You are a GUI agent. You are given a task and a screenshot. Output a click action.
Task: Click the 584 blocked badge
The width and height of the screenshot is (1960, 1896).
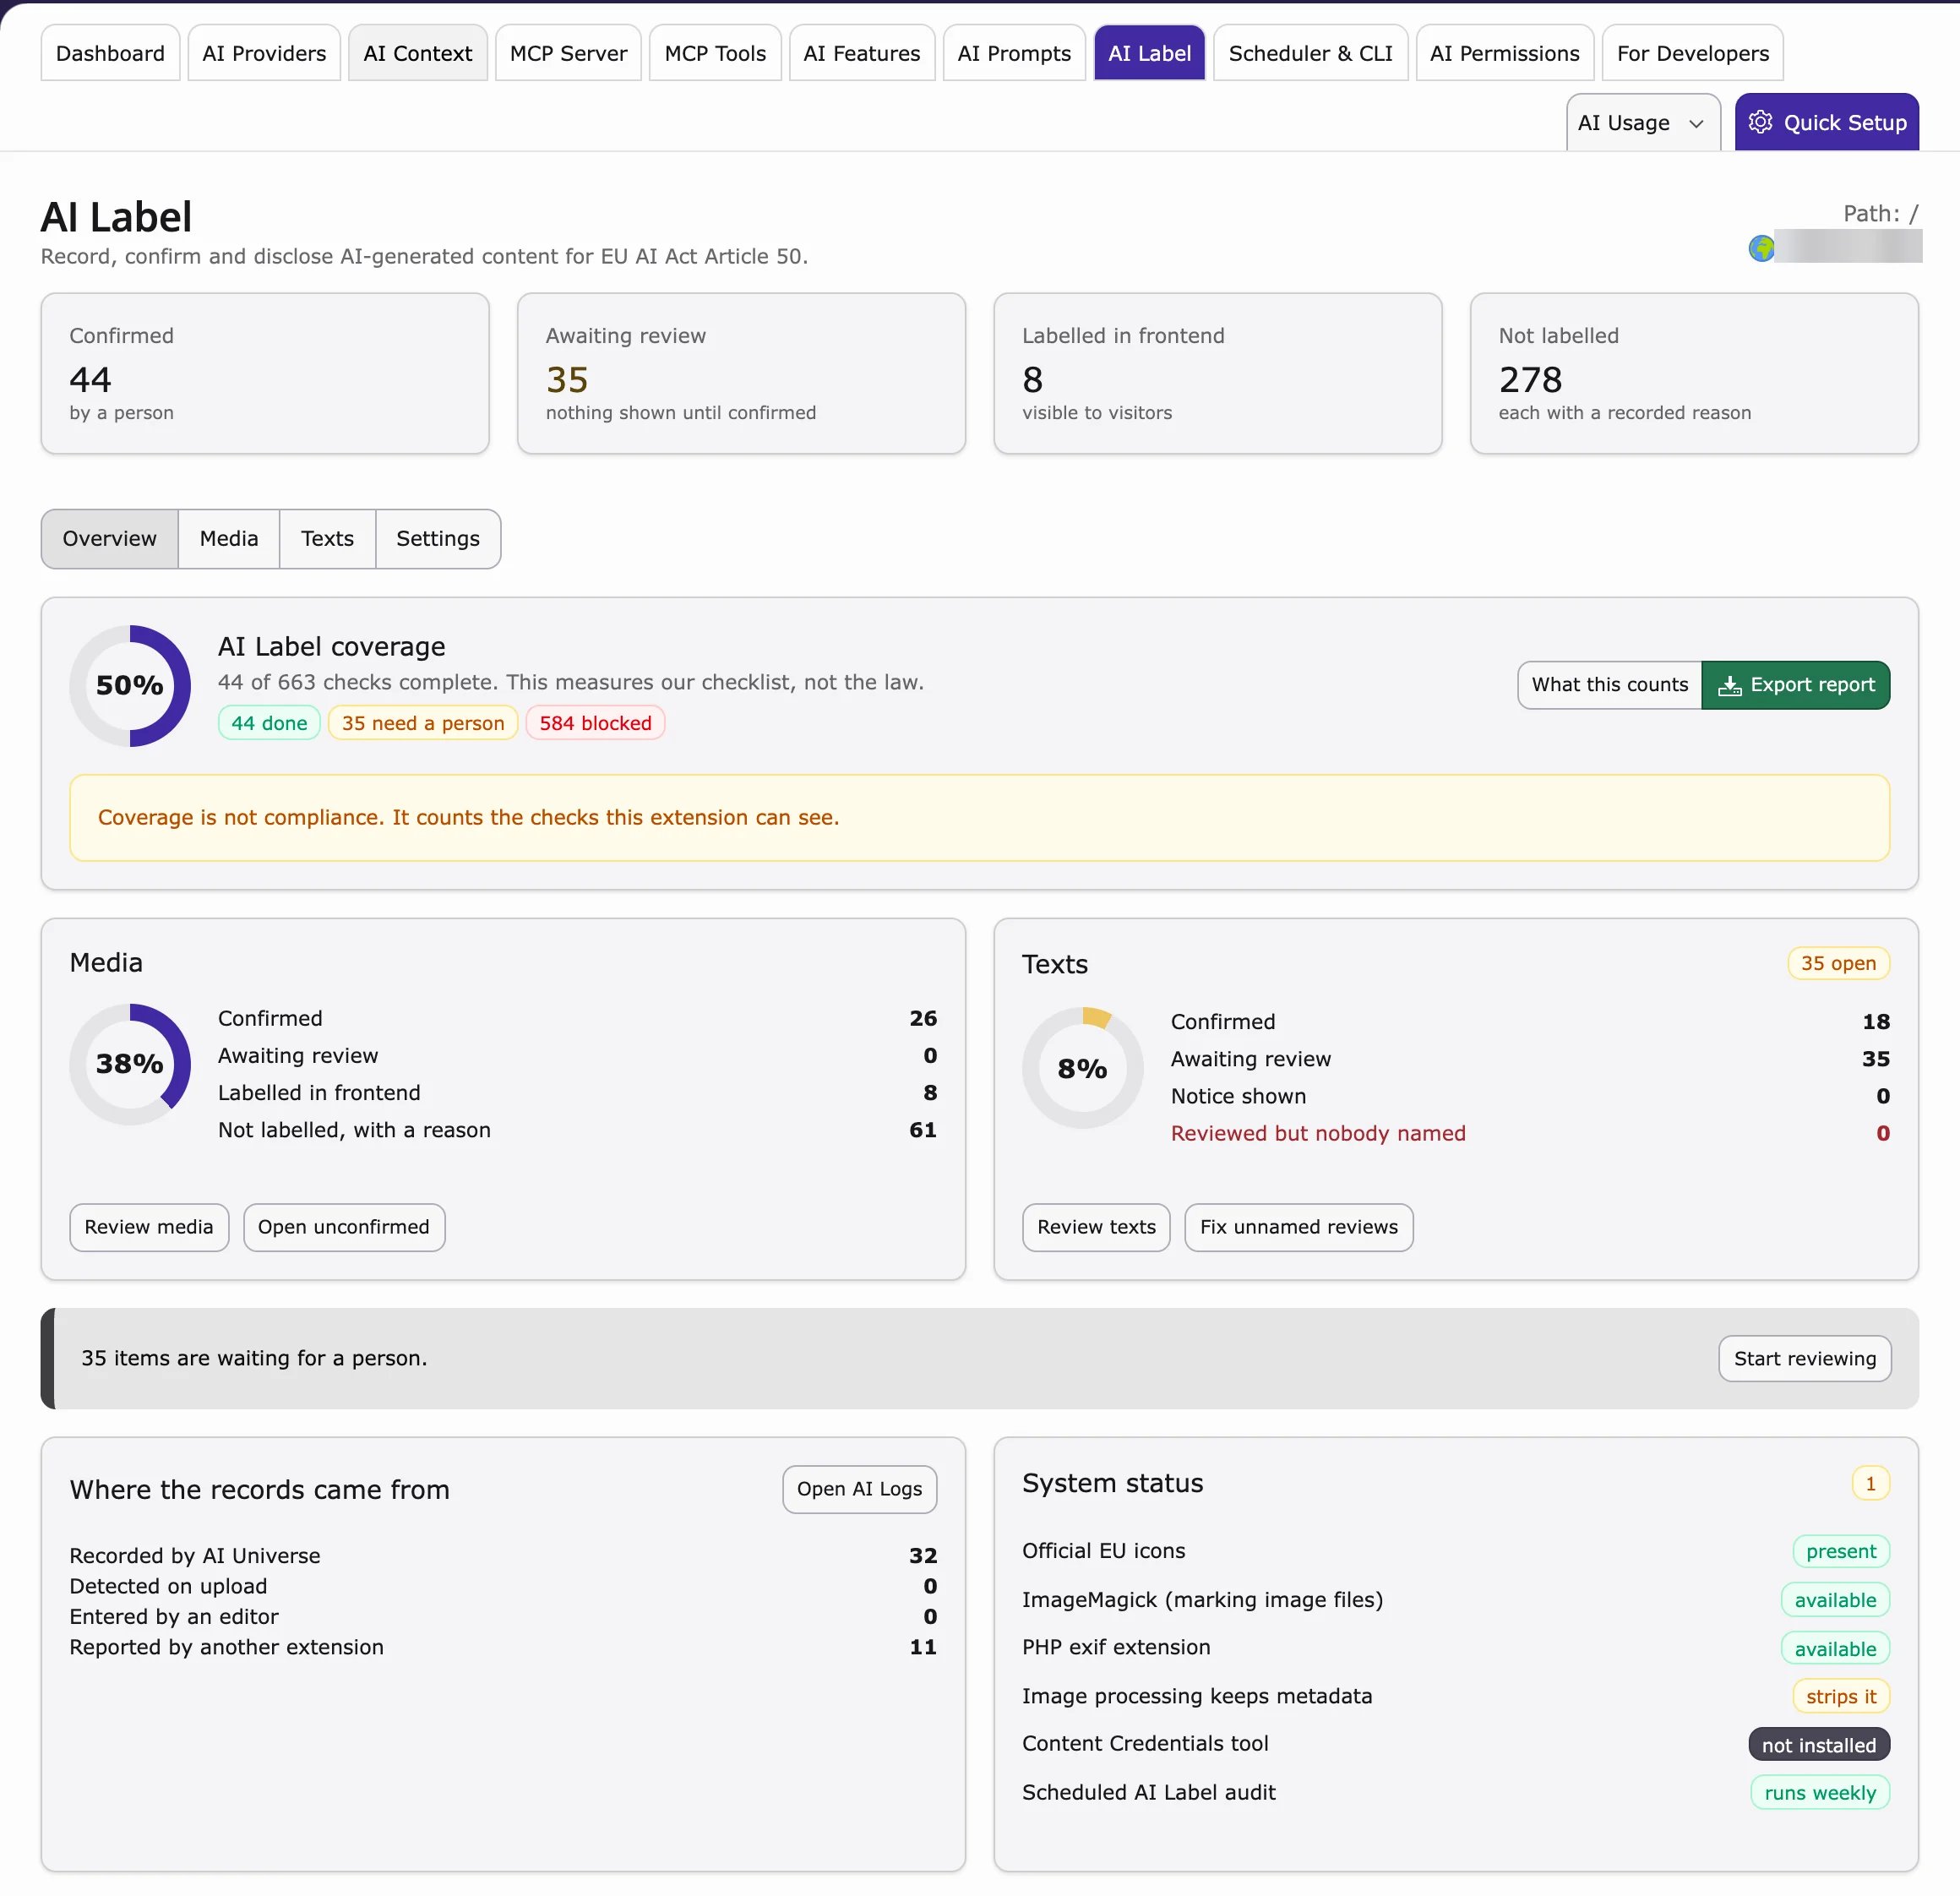595,723
